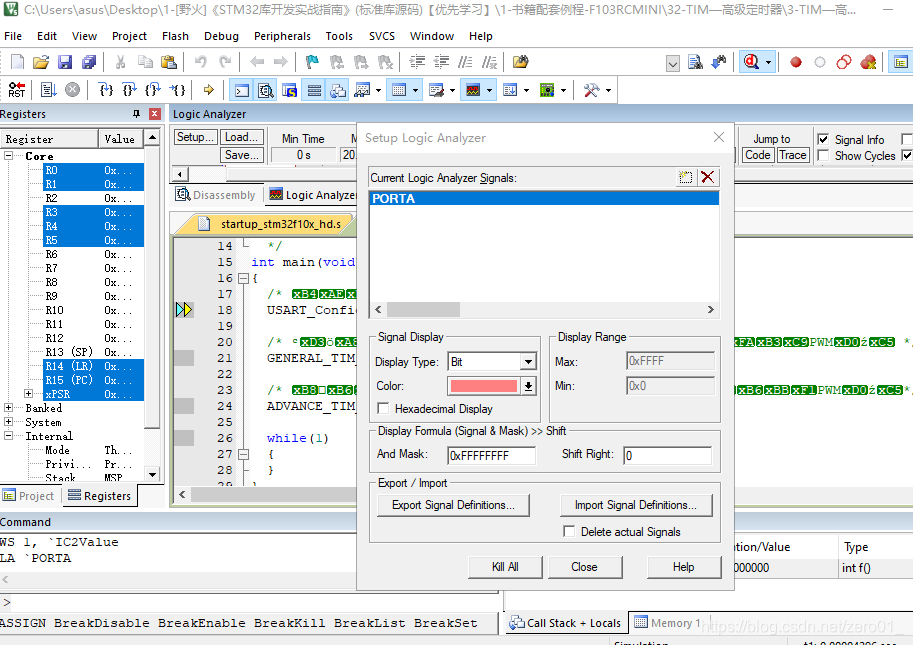The height and width of the screenshot is (645, 913).
Task: Open the Peripherals menu
Action: (282, 36)
